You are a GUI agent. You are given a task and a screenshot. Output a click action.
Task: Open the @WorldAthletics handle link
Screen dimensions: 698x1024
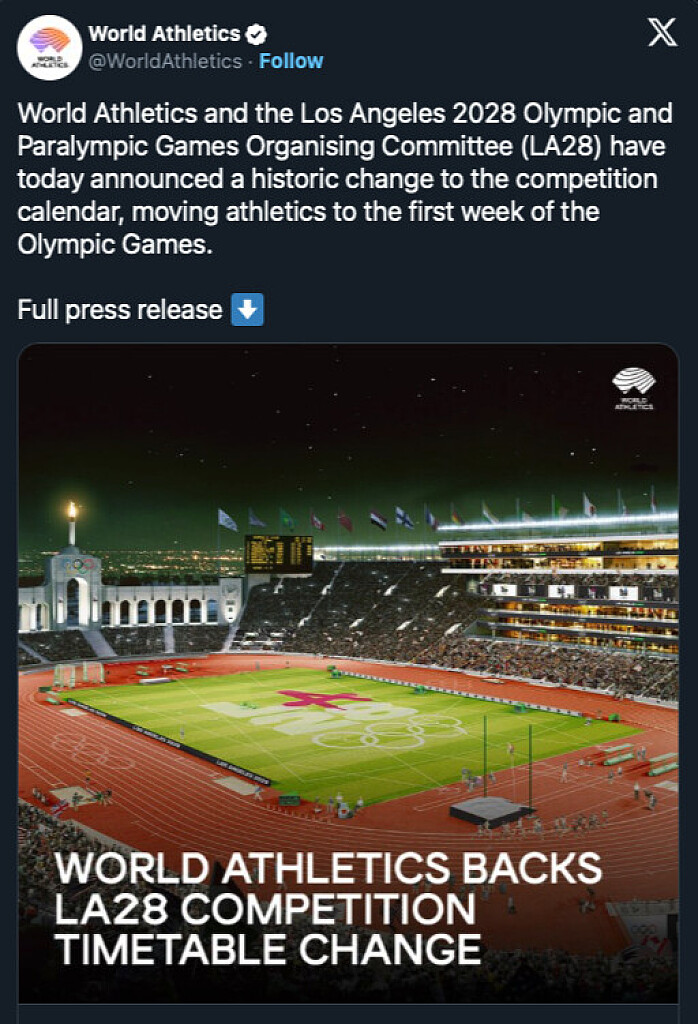coord(165,61)
